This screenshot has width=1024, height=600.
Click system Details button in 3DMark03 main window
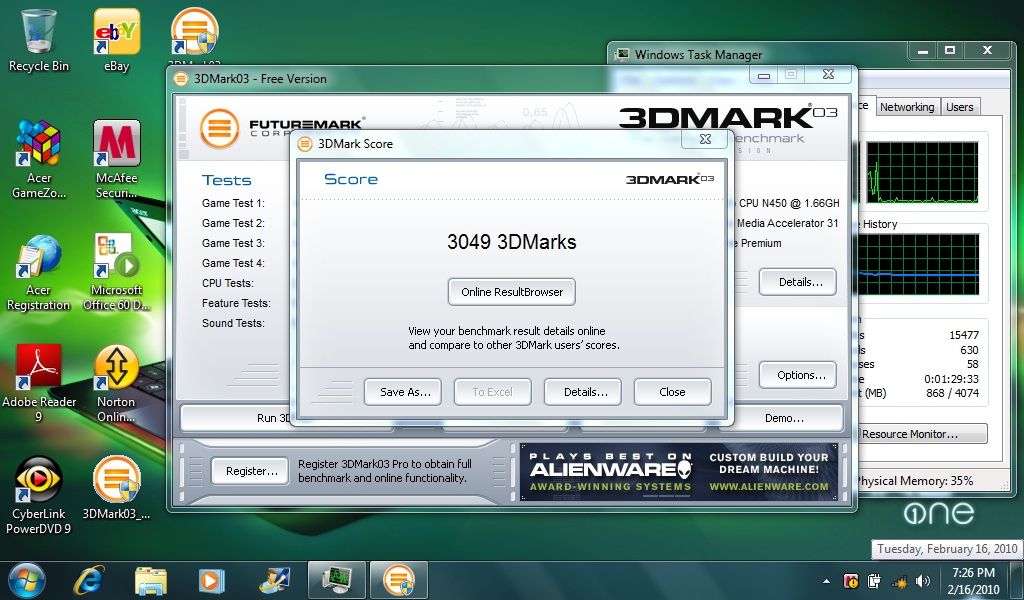coord(797,282)
